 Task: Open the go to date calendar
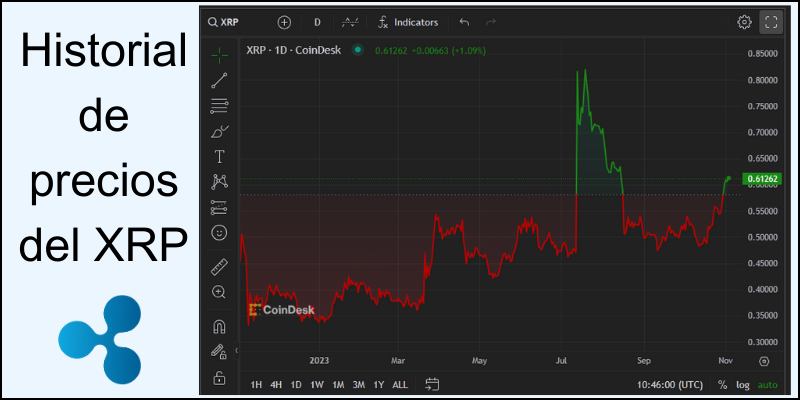(432, 385)
